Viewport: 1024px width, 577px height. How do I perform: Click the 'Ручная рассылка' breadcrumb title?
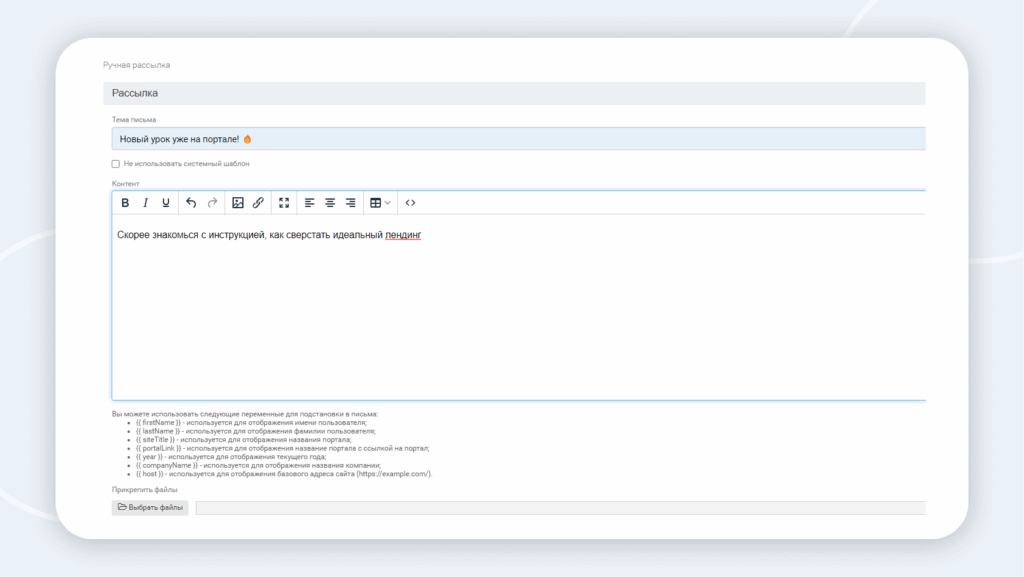click(x=136, y=65)
